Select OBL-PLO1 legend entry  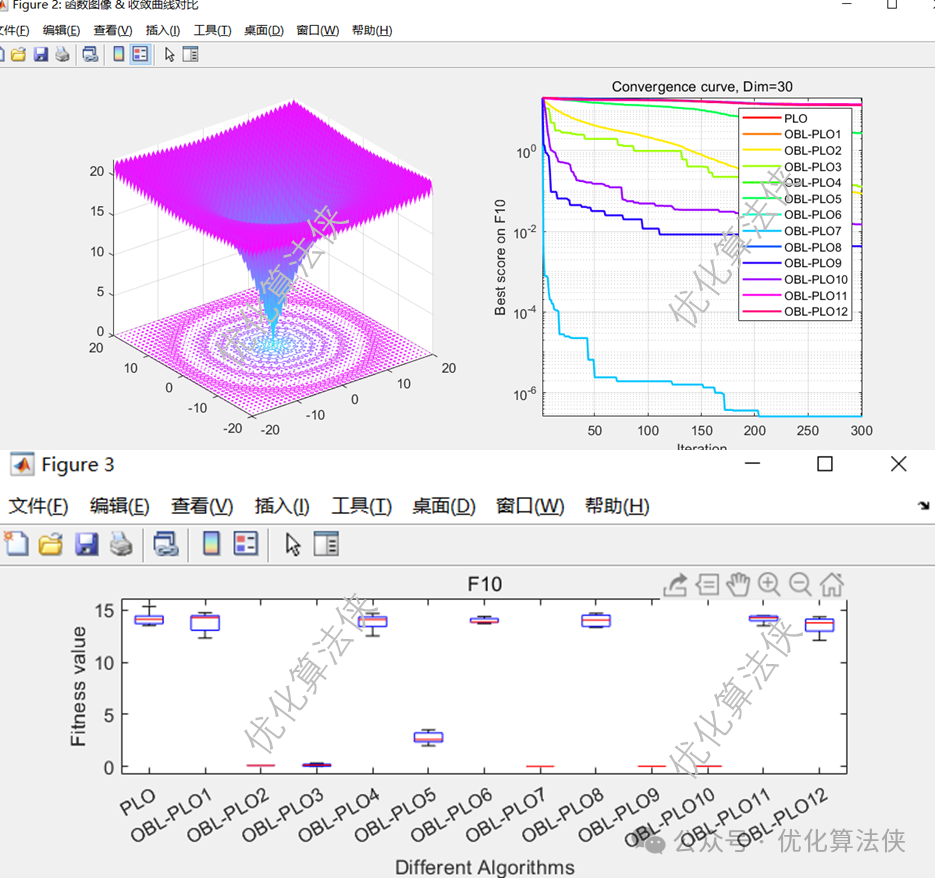tap(792, 134)
